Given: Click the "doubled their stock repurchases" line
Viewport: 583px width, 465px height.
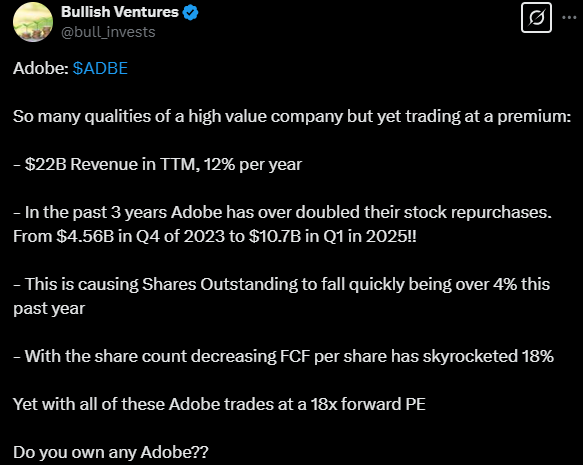Looking at the screenshot, I should [x=282, y=212].
